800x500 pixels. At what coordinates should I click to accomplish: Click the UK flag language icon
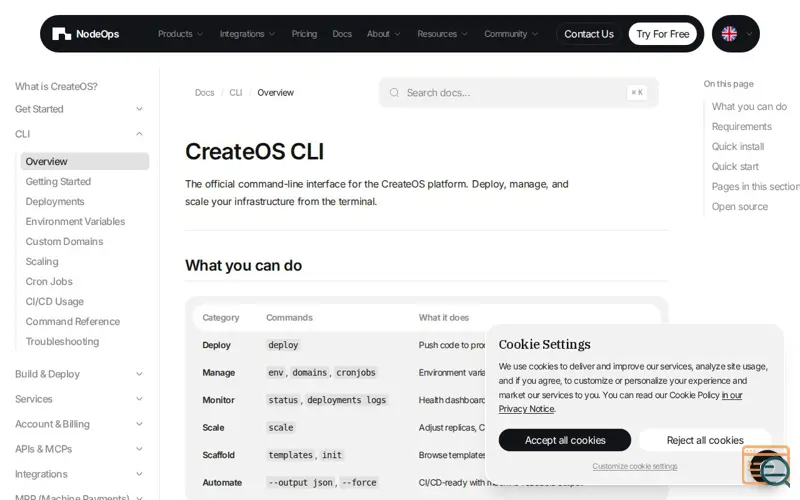(x=729, y=34)
